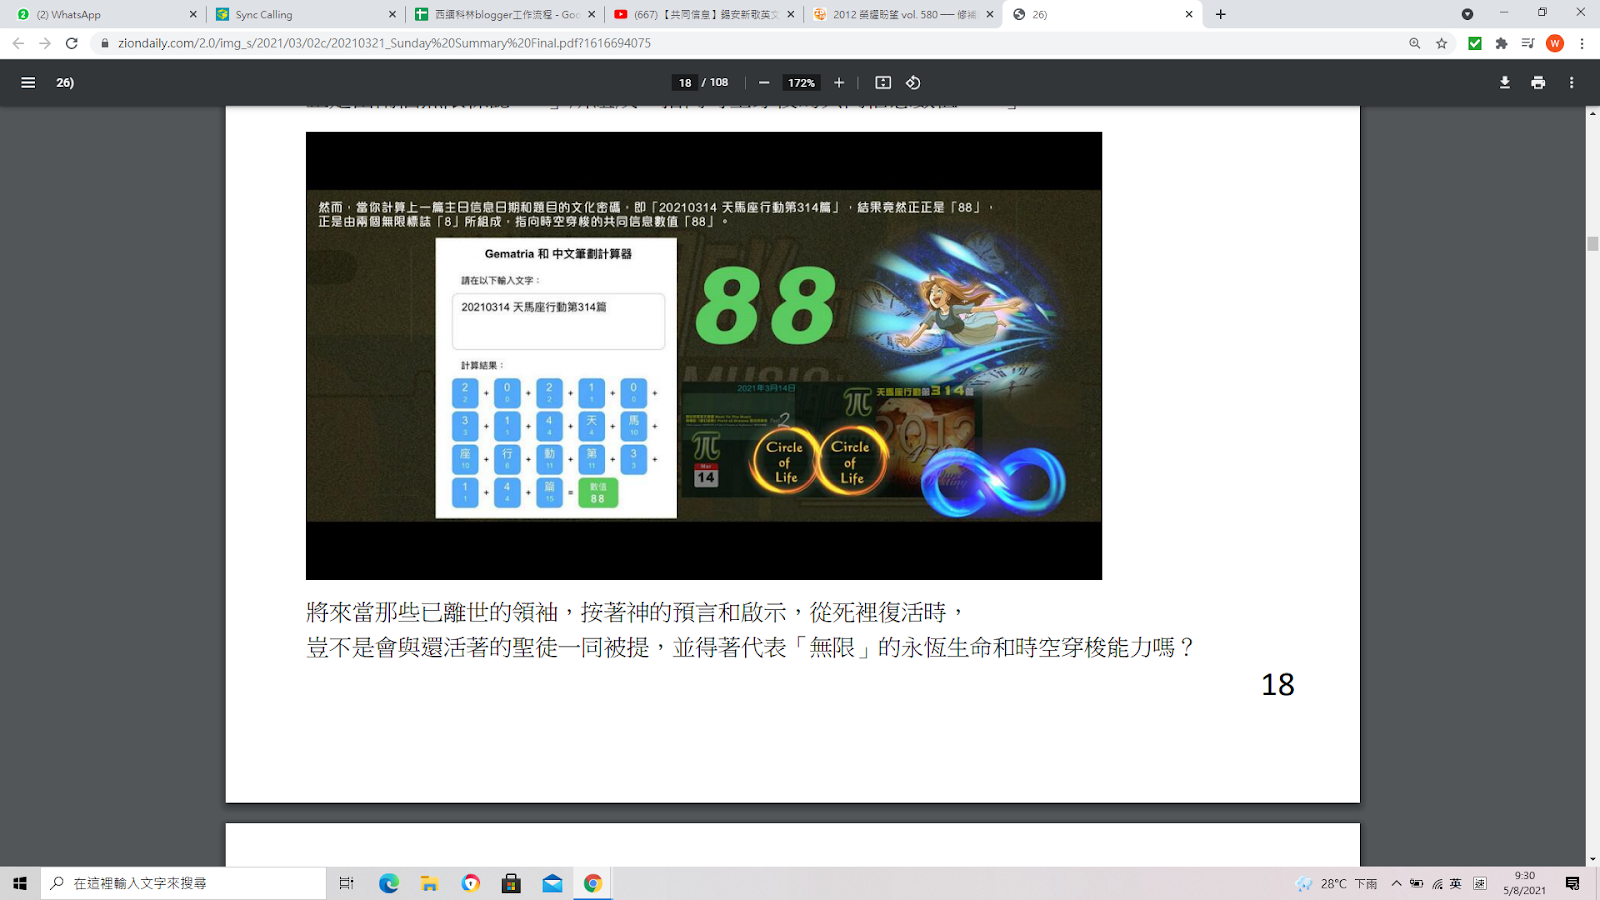Switch to the 2012 vol. 580 tab
Image resolution: width=1600 pixels, height=900 pixels.
(x=903, y=14)
